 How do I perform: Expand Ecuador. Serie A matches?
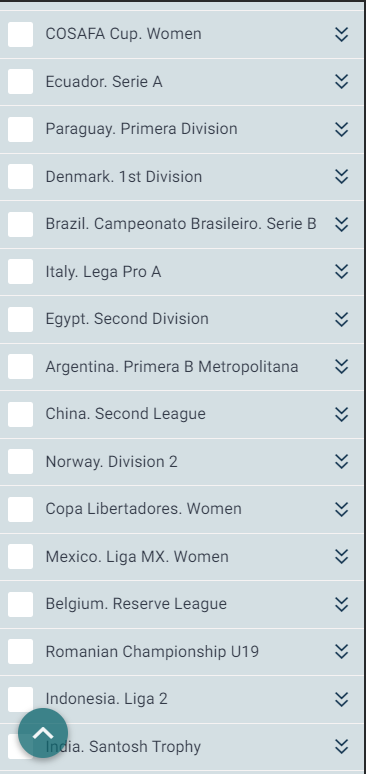(341, 82)
